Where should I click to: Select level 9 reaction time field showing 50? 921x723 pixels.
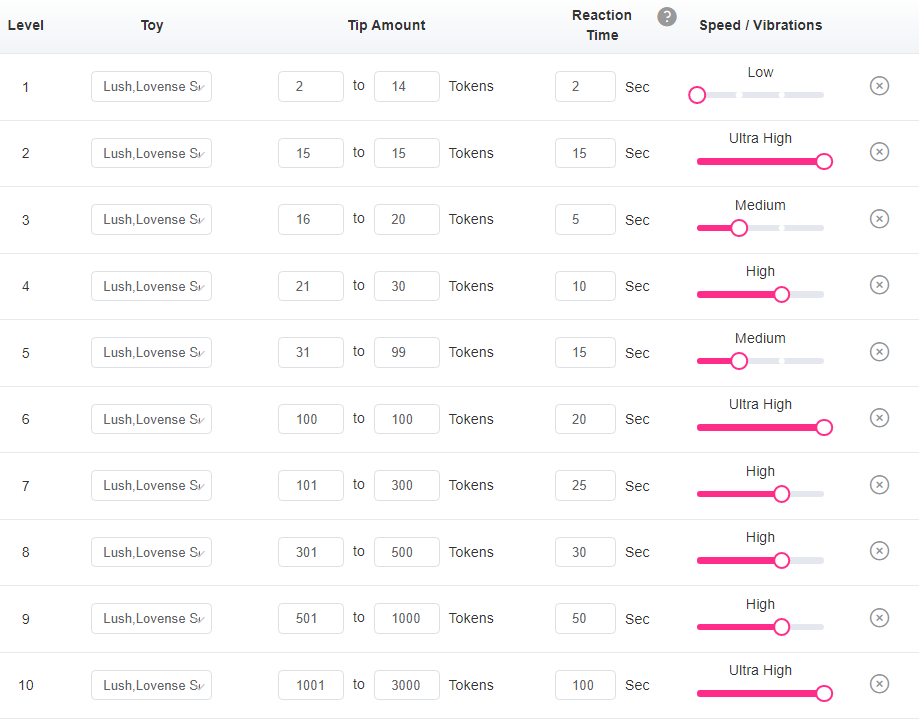(585, 618)
